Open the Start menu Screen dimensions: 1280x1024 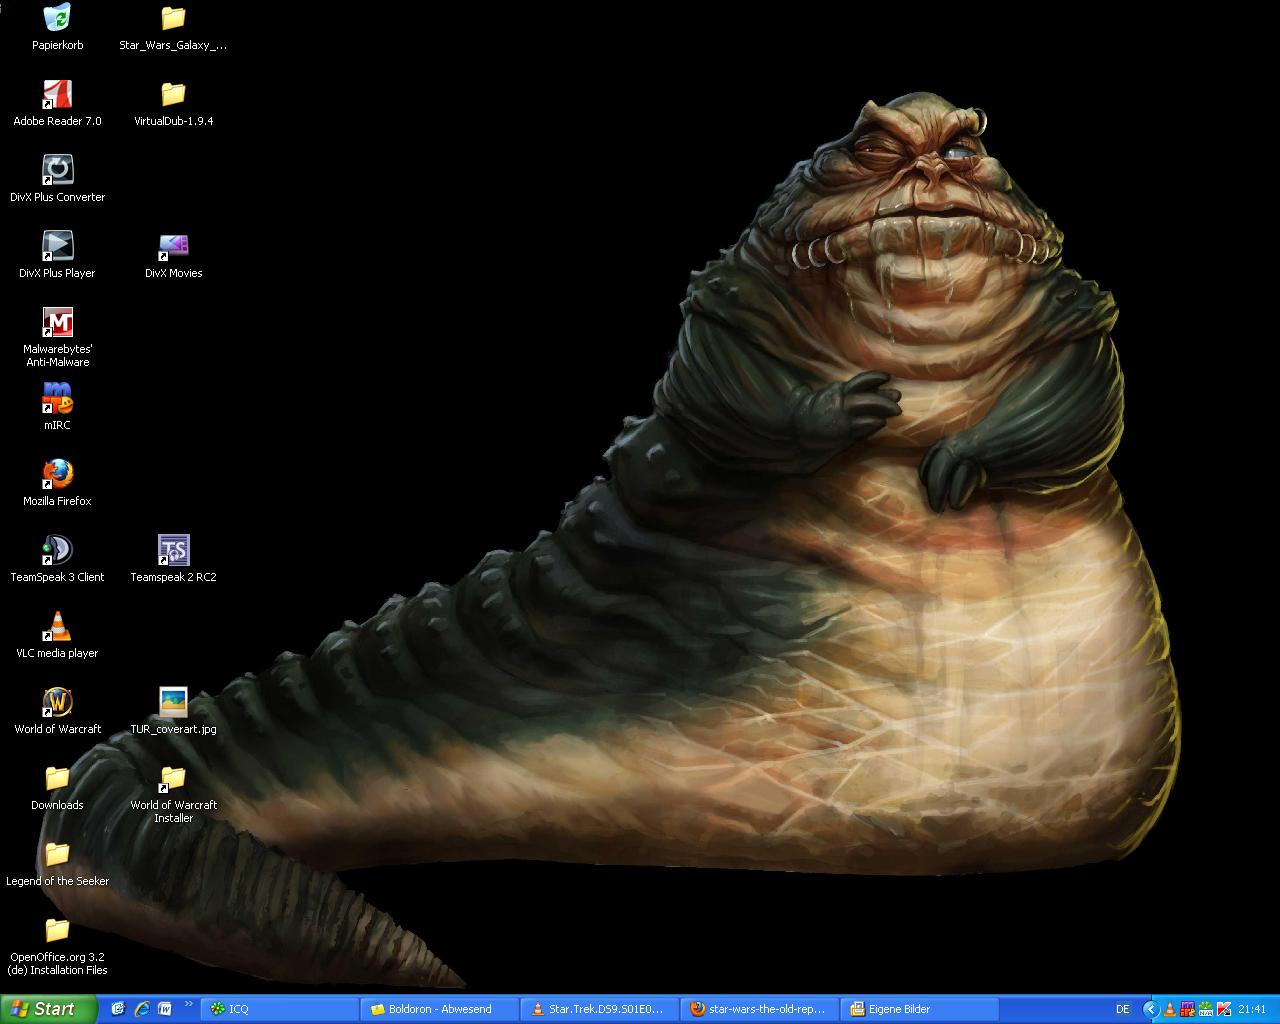point(48,1009)
